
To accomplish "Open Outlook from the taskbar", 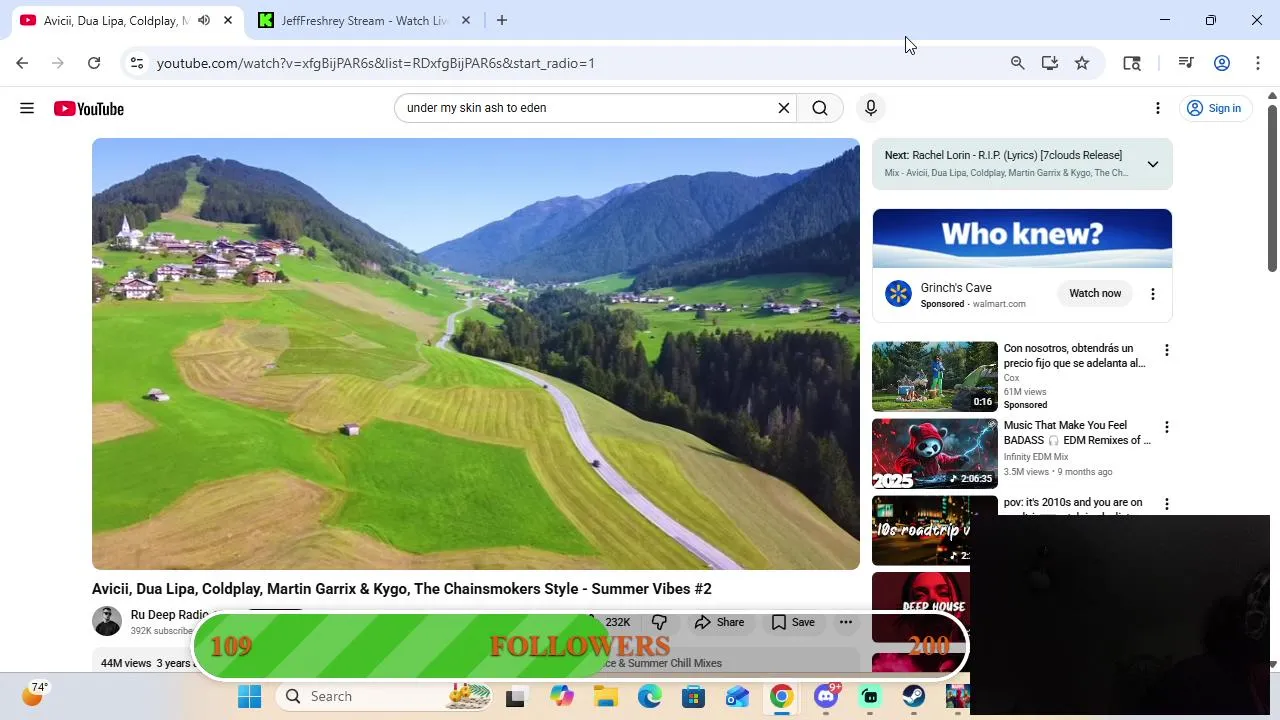I will 738,696.
